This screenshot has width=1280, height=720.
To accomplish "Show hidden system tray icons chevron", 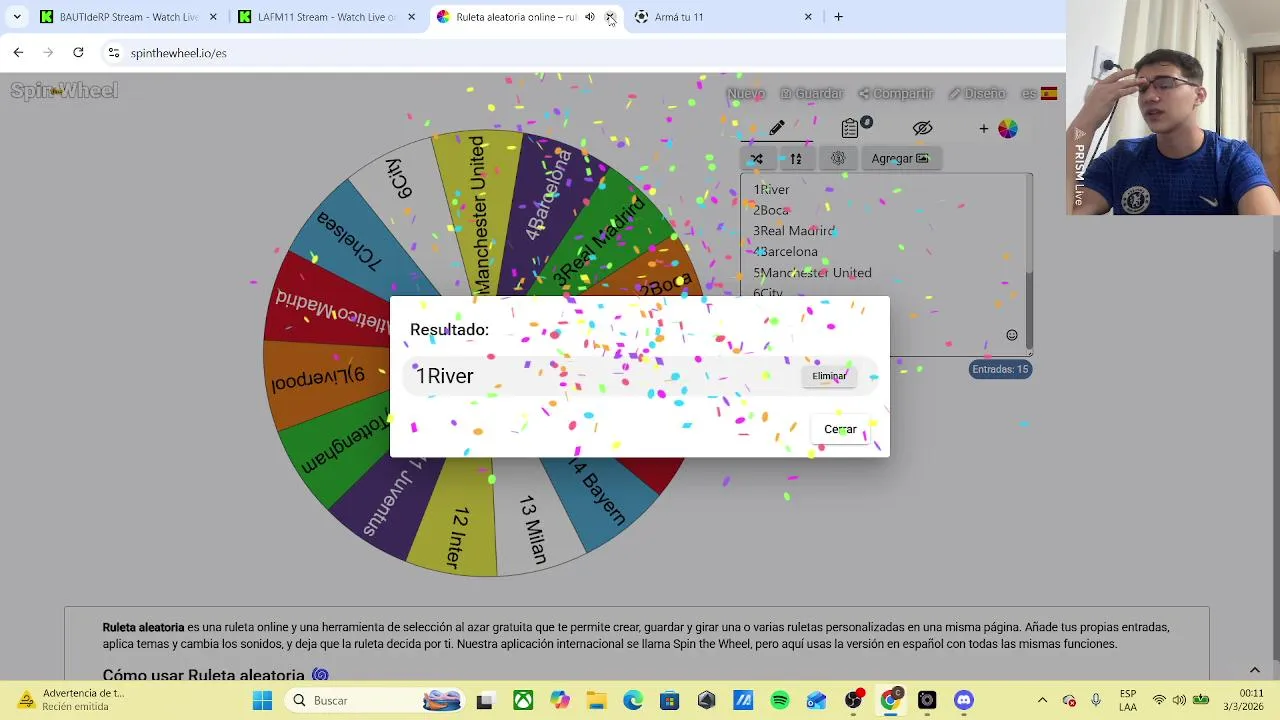I will click(x=1042, y=700).
